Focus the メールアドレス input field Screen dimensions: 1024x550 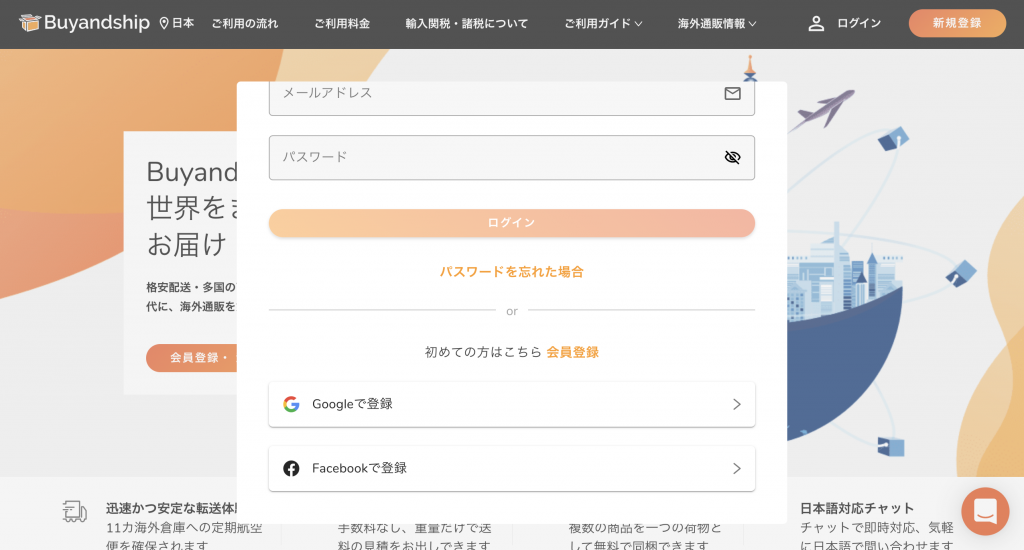point(511,98)
